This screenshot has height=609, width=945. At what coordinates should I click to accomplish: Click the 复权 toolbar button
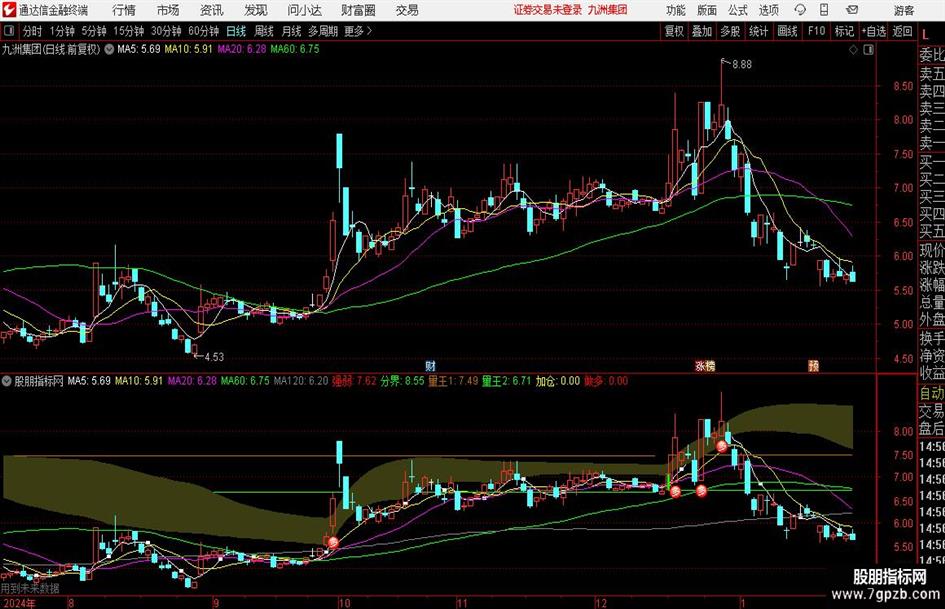[x=674, y=31]
